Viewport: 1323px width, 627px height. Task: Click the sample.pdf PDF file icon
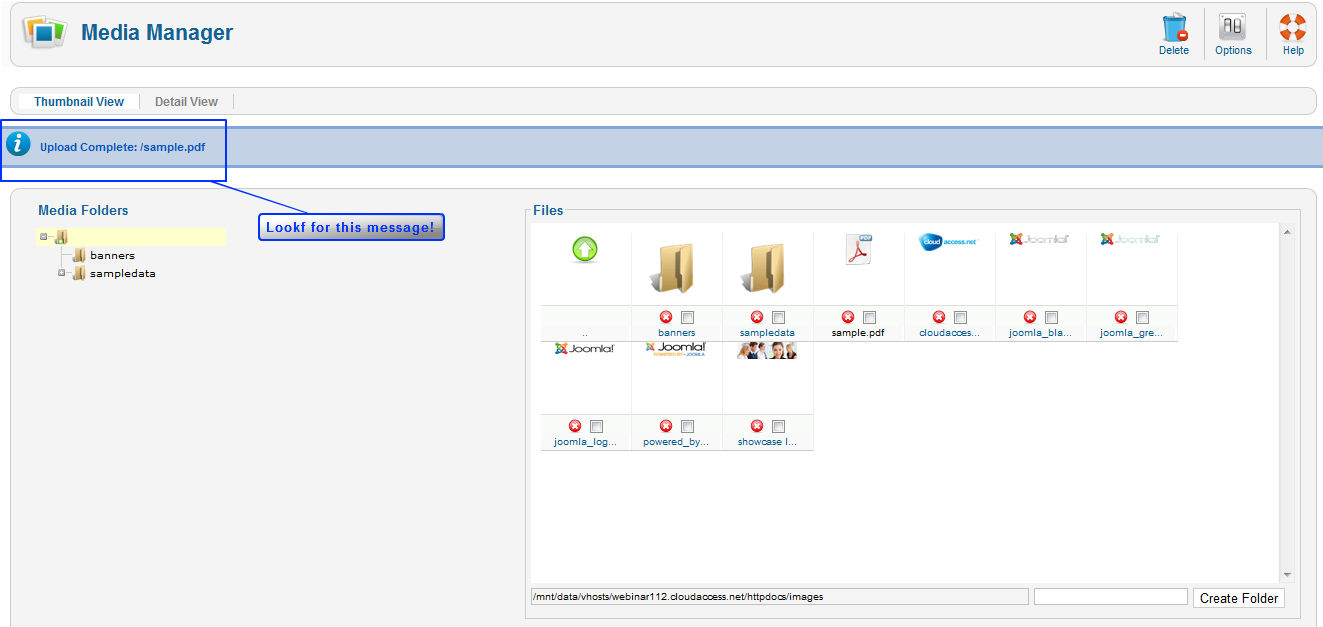[x=859, y=249]
